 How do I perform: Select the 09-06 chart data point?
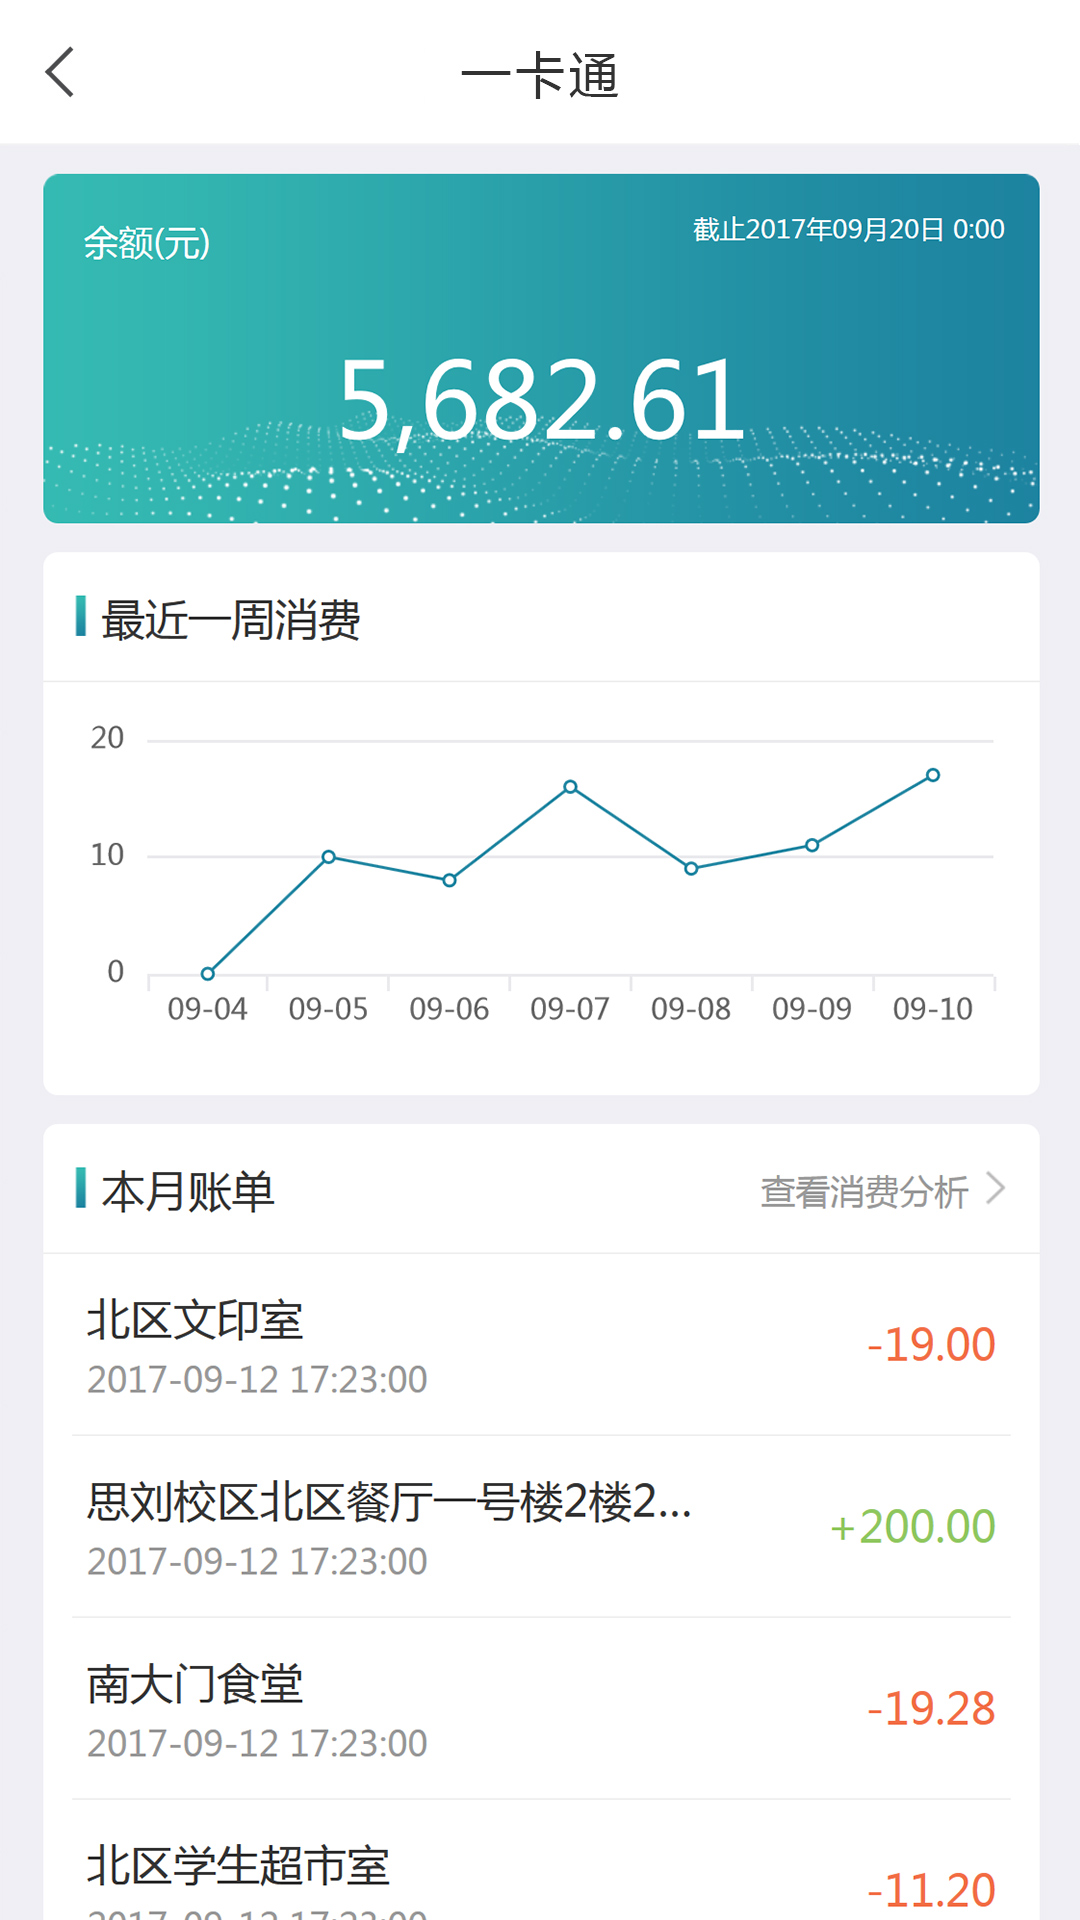(x=450, y=880)
